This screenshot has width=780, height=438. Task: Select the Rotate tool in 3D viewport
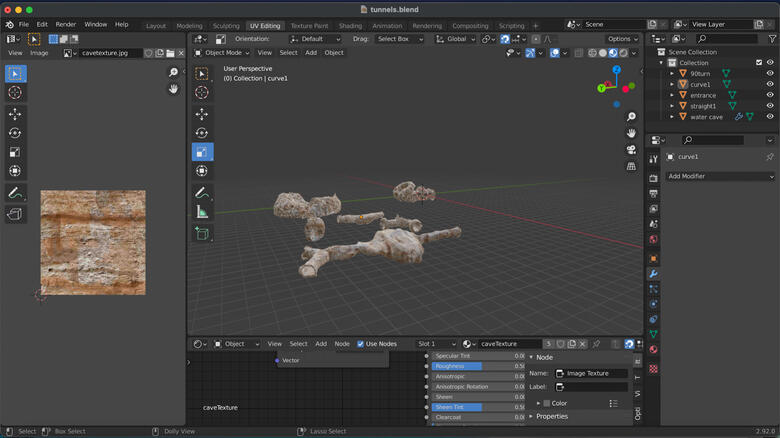coord(202,133)
